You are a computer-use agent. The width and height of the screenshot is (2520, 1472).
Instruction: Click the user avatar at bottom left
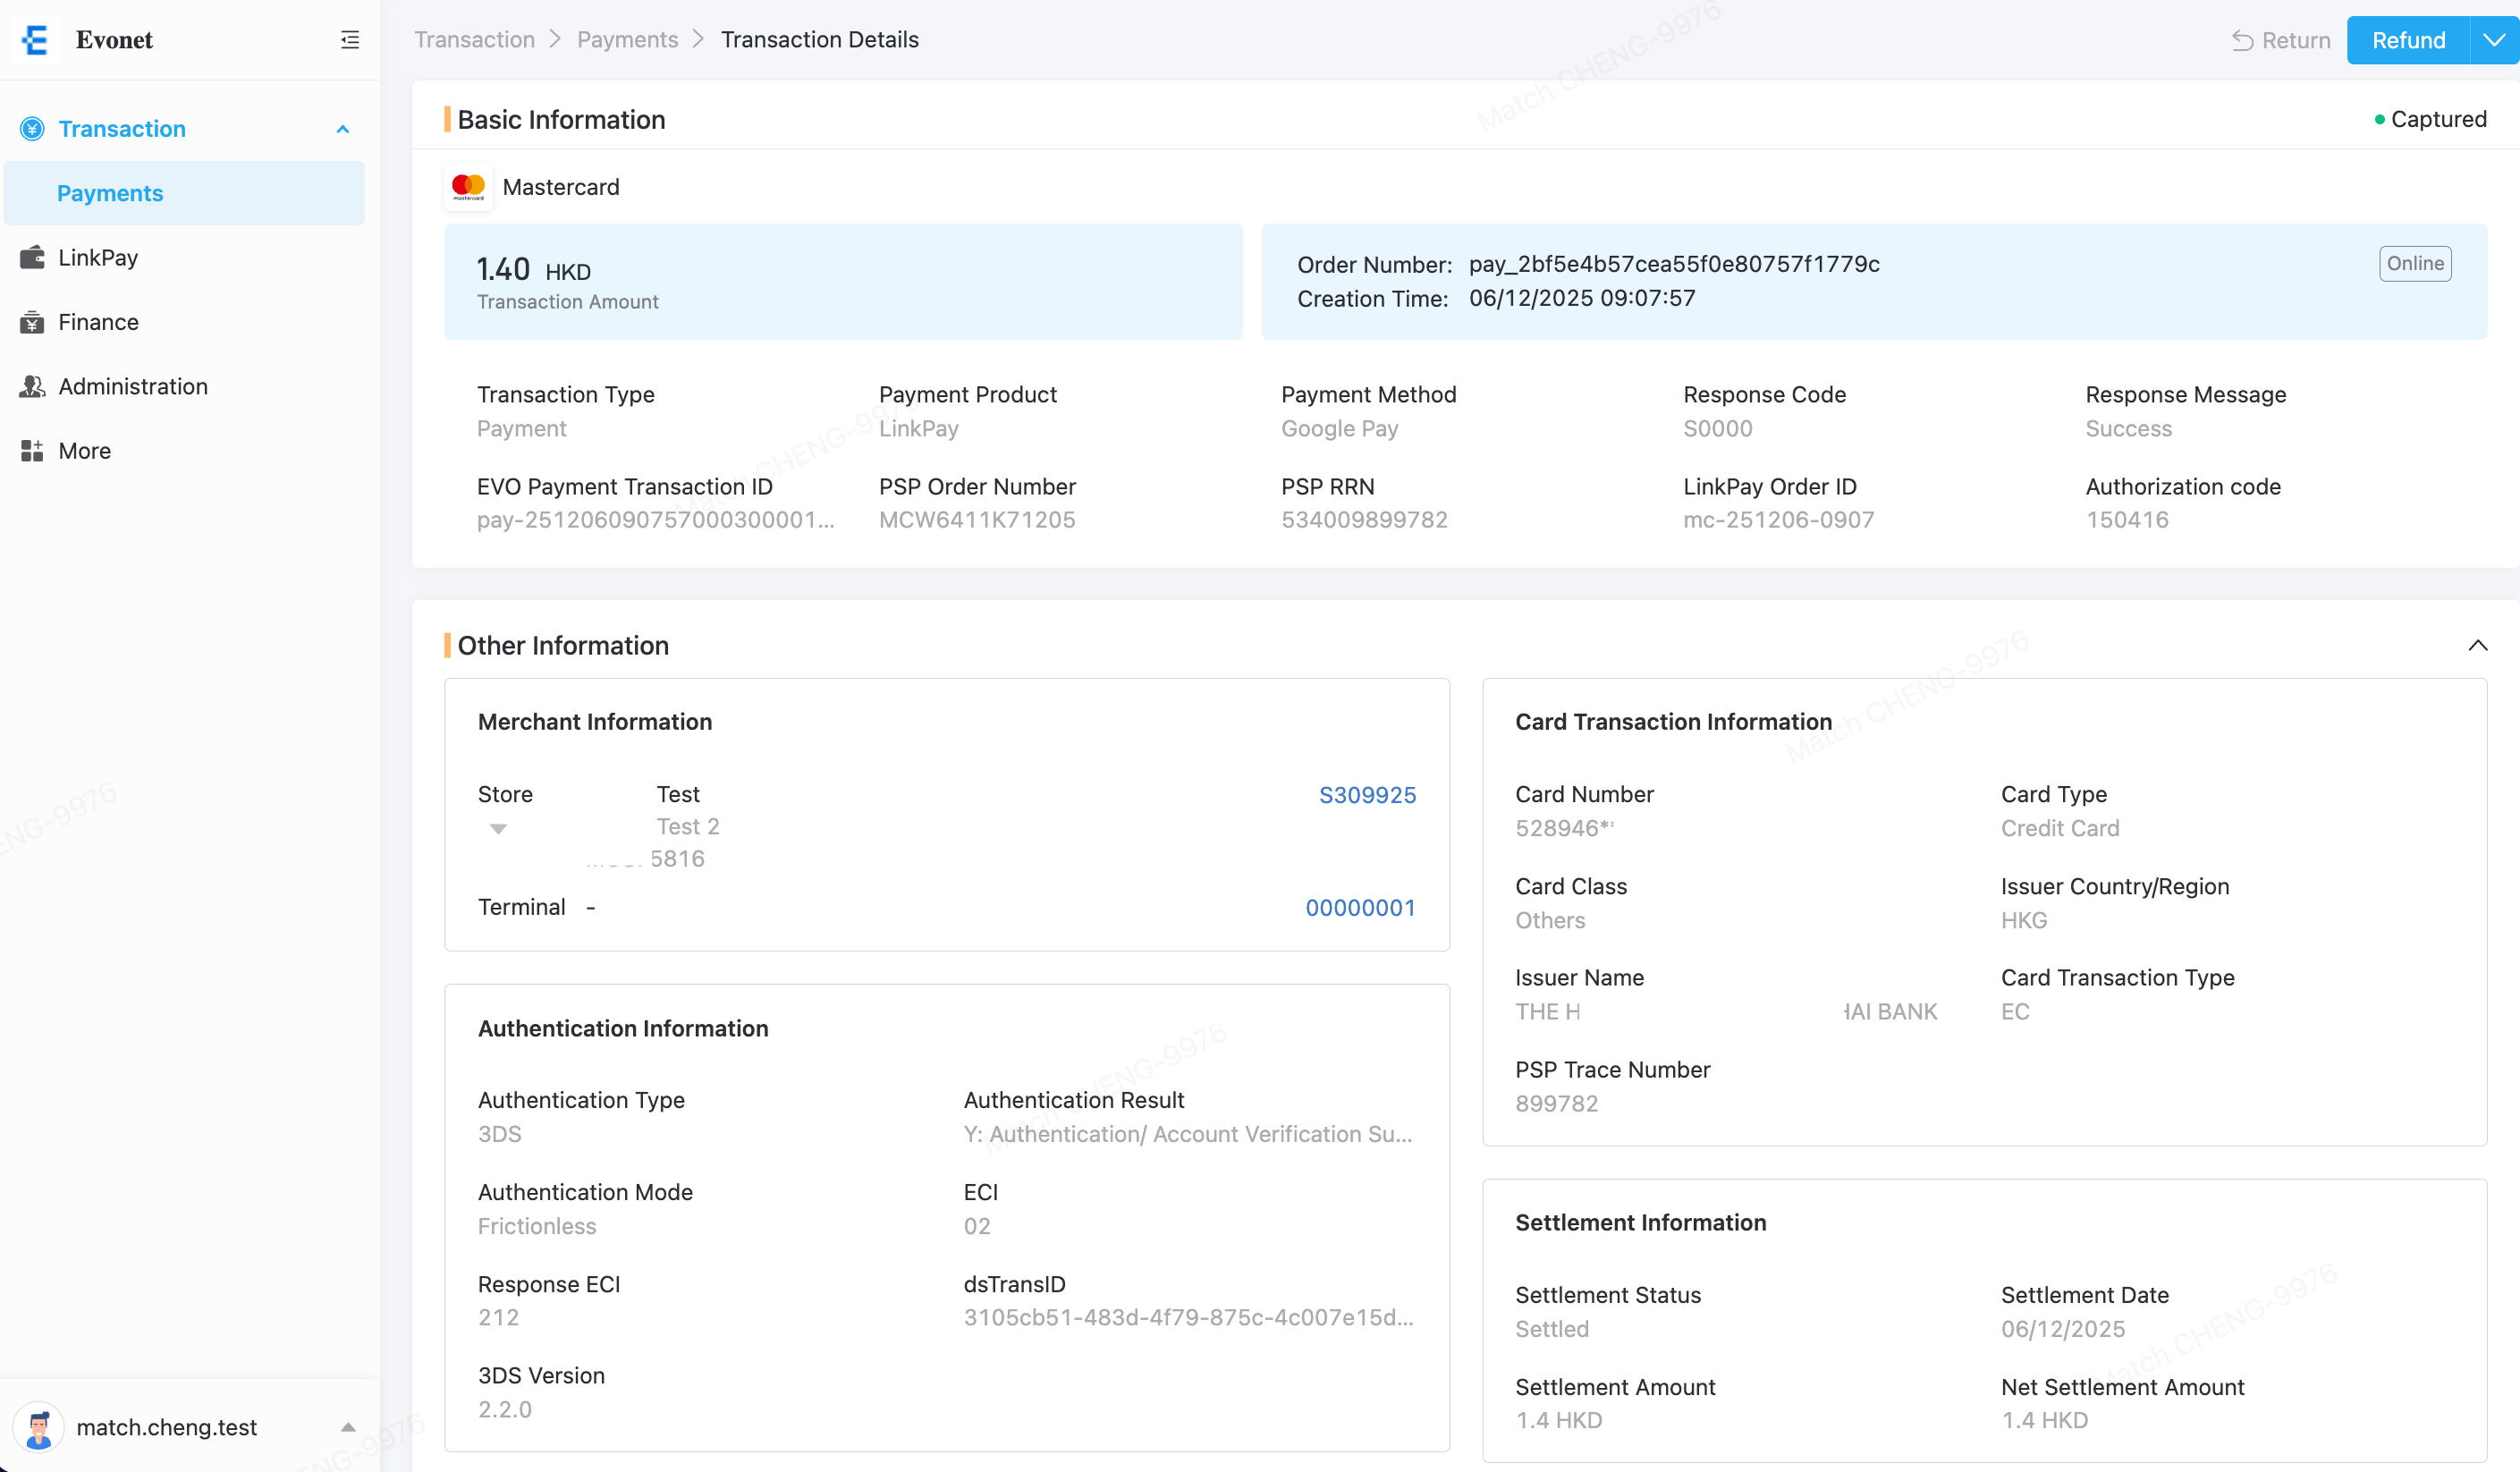click(39, 1427)
